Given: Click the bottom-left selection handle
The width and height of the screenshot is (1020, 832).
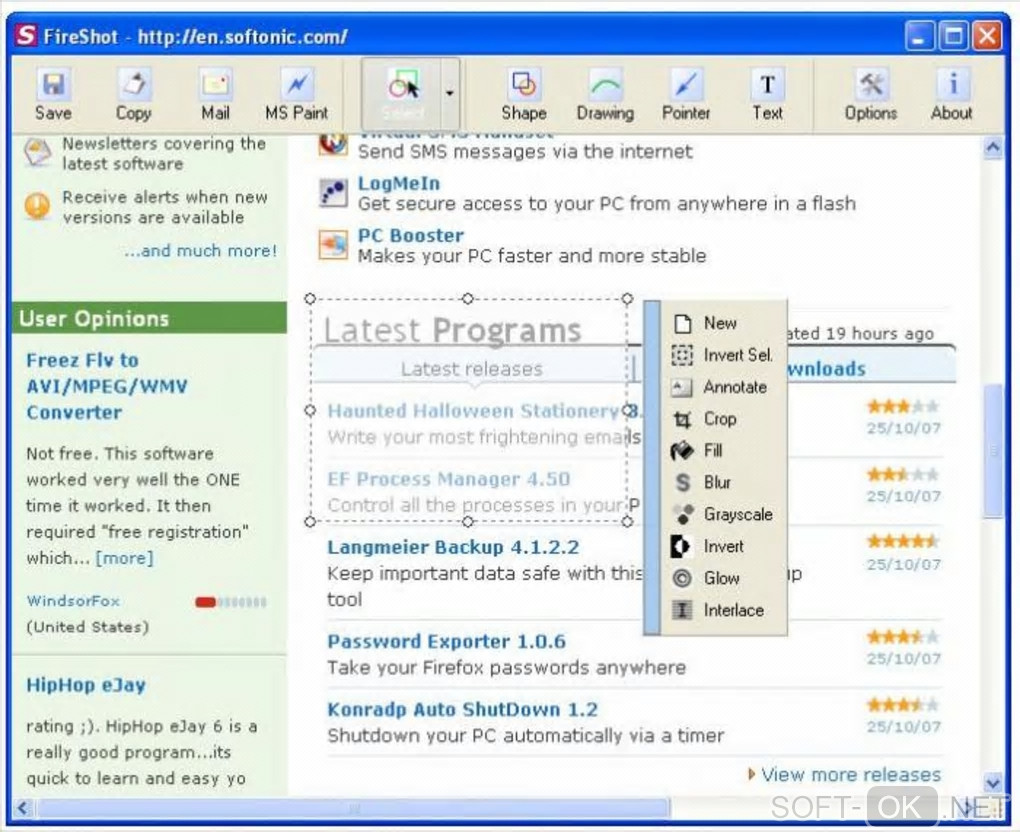Looking at the screenshot, I should [x=310, y=522].
